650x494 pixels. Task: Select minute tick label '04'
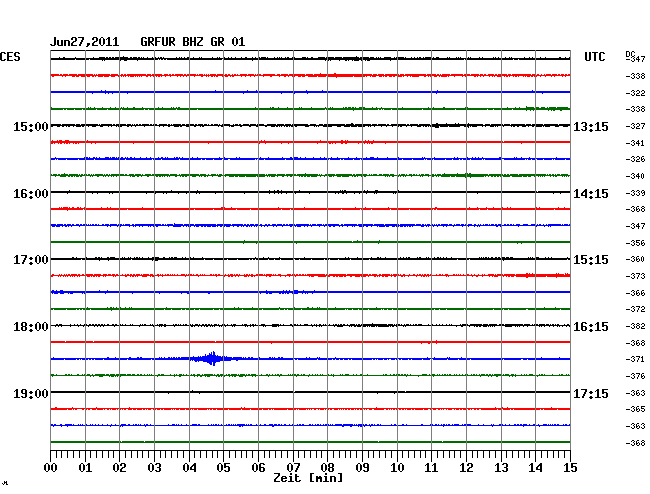pos(189,468)
